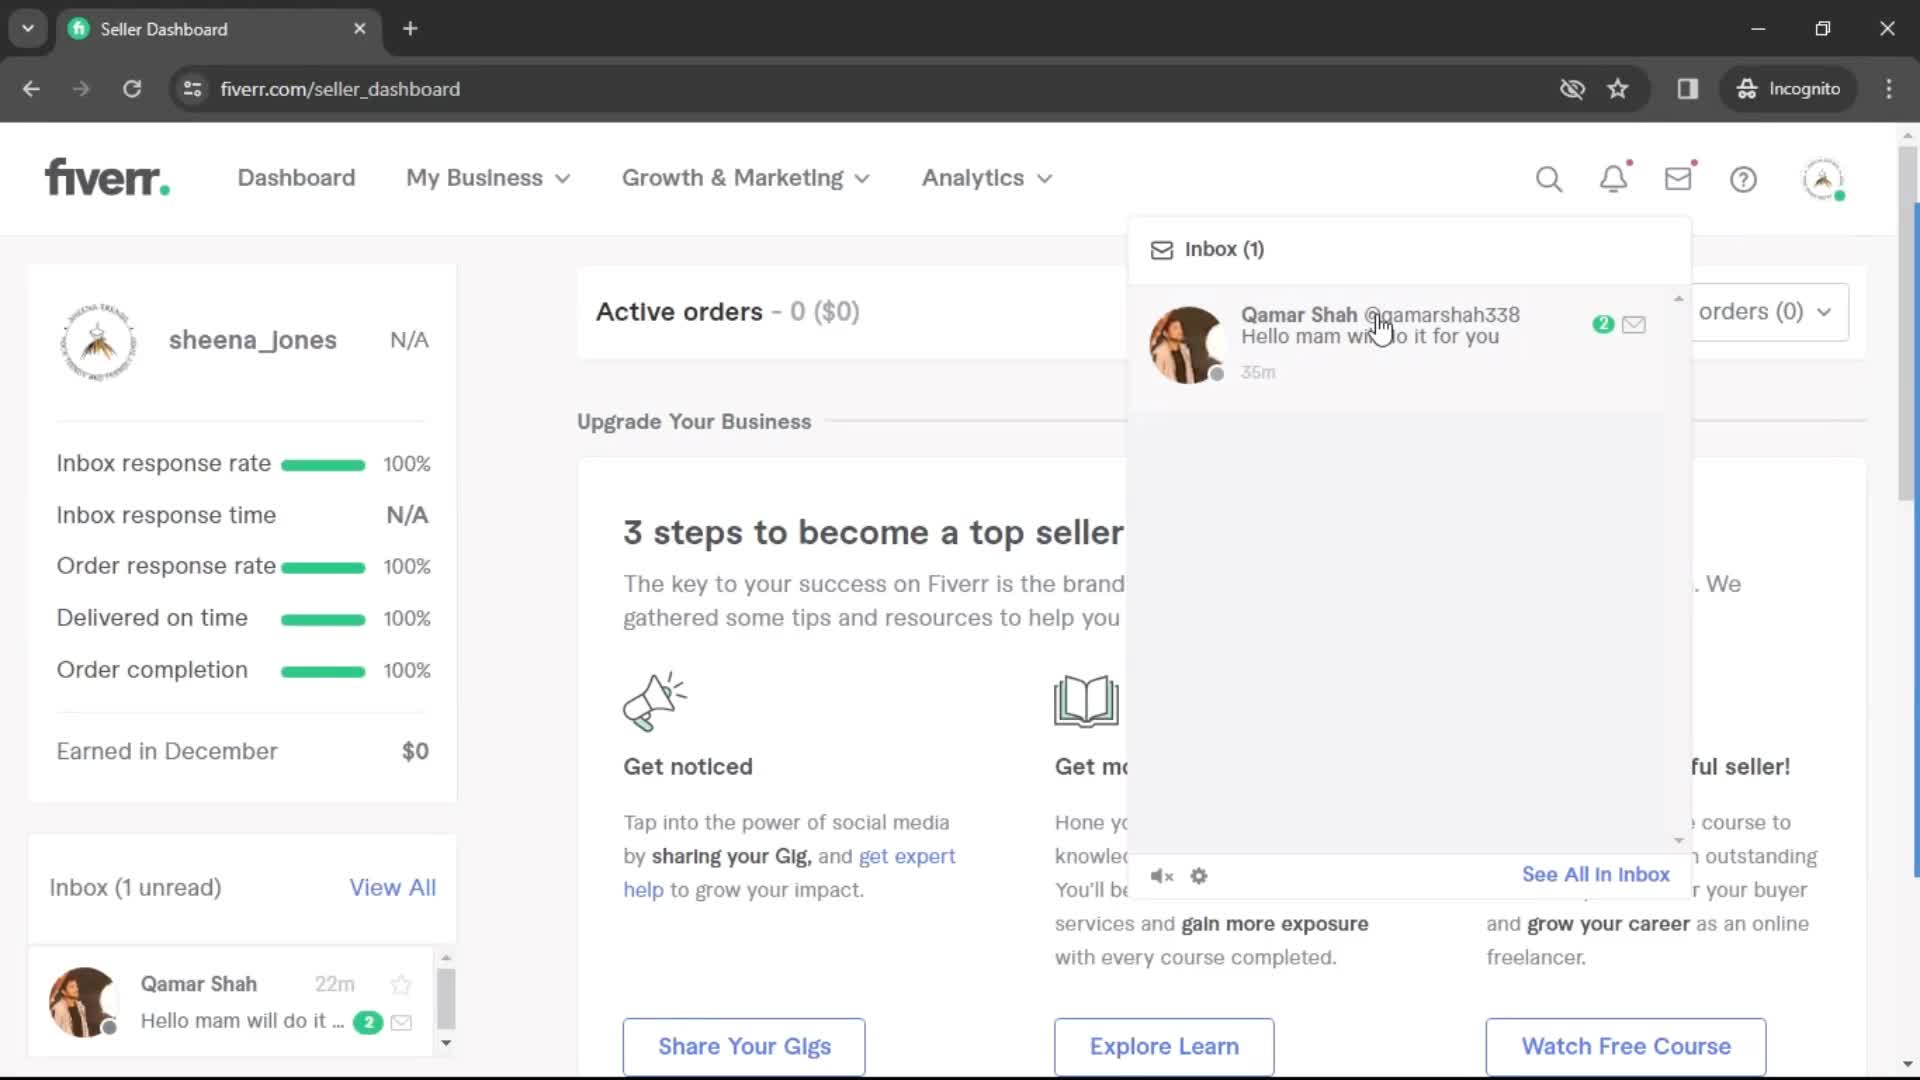Mute inbox sounds with speaker icon

click(1161, 876)
